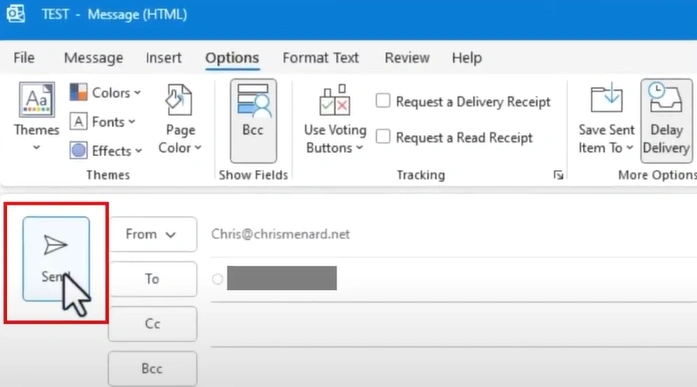697x387 pixels.
Task: Click the Chris@chrismenard.net sender address
Action: [x=280, y=234]
